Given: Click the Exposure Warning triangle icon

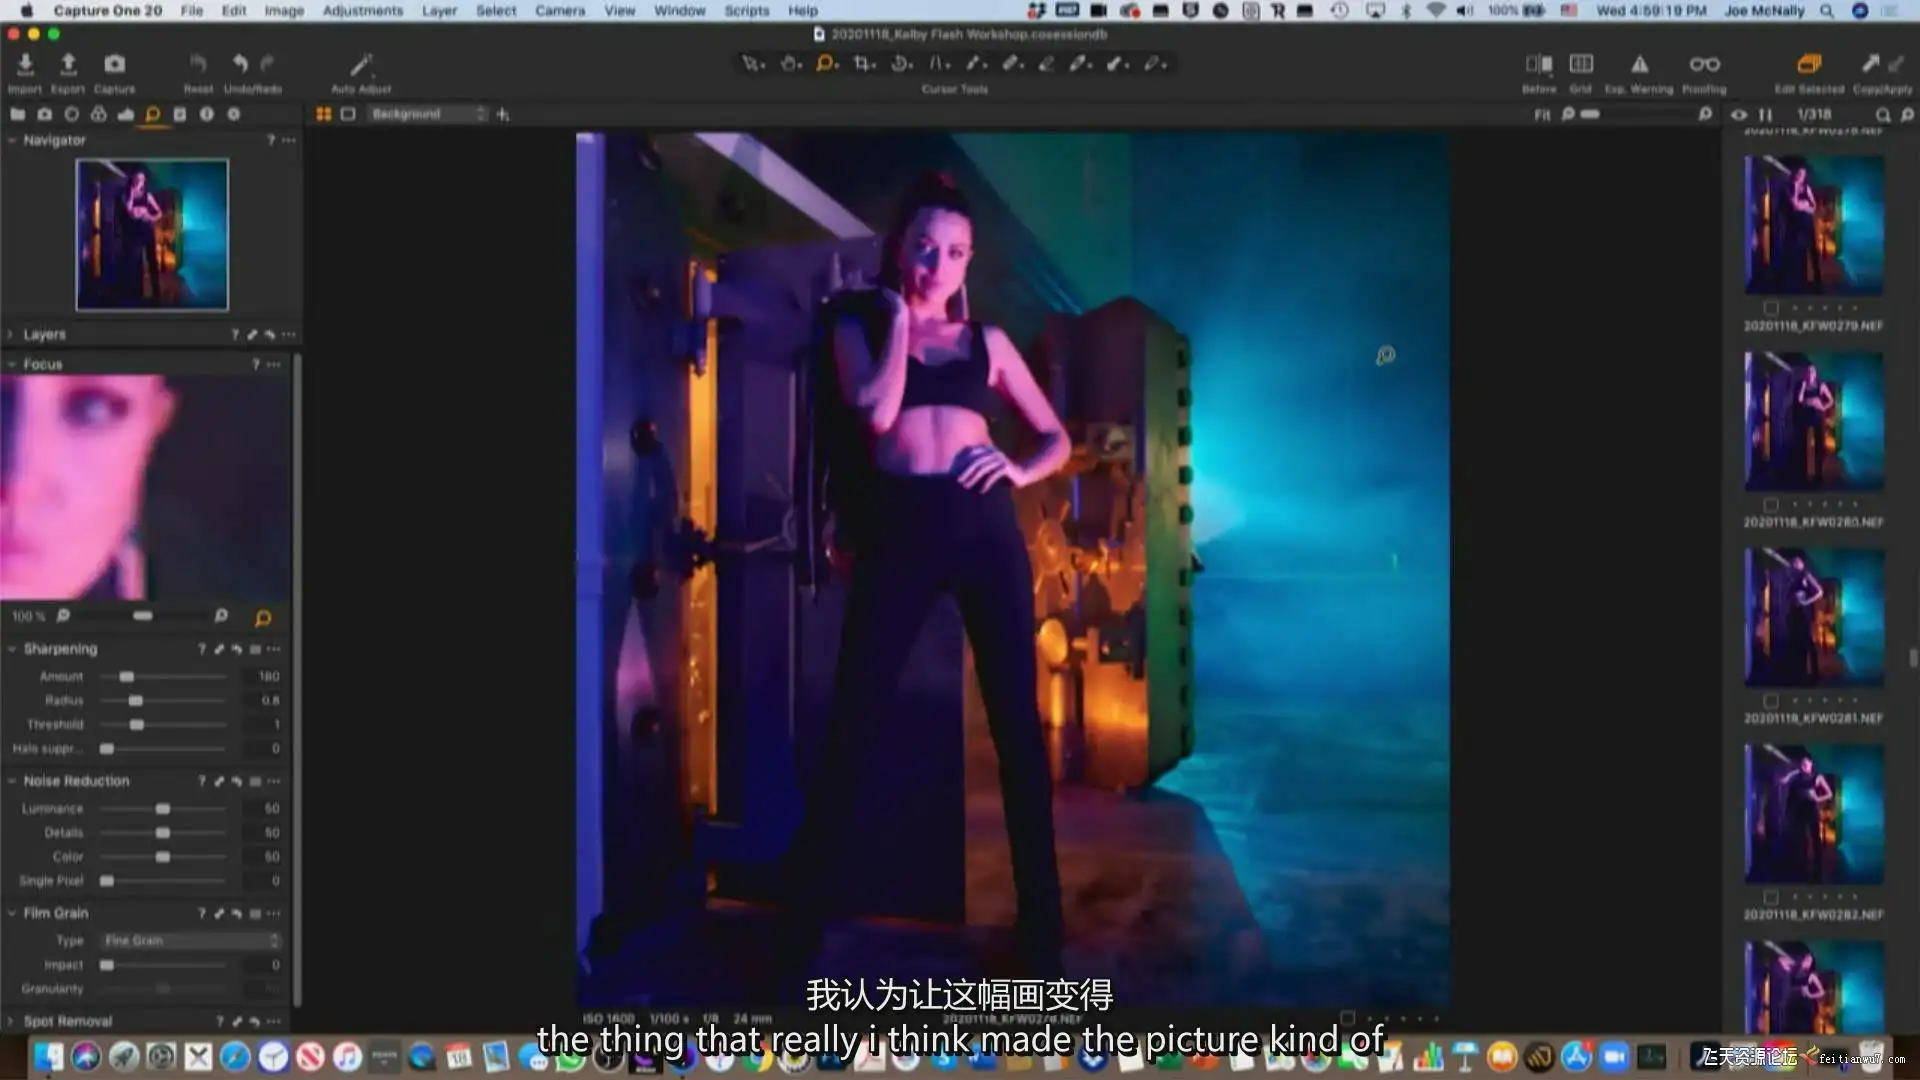Looking at the screenshot, I should (x=1640, y=65).
